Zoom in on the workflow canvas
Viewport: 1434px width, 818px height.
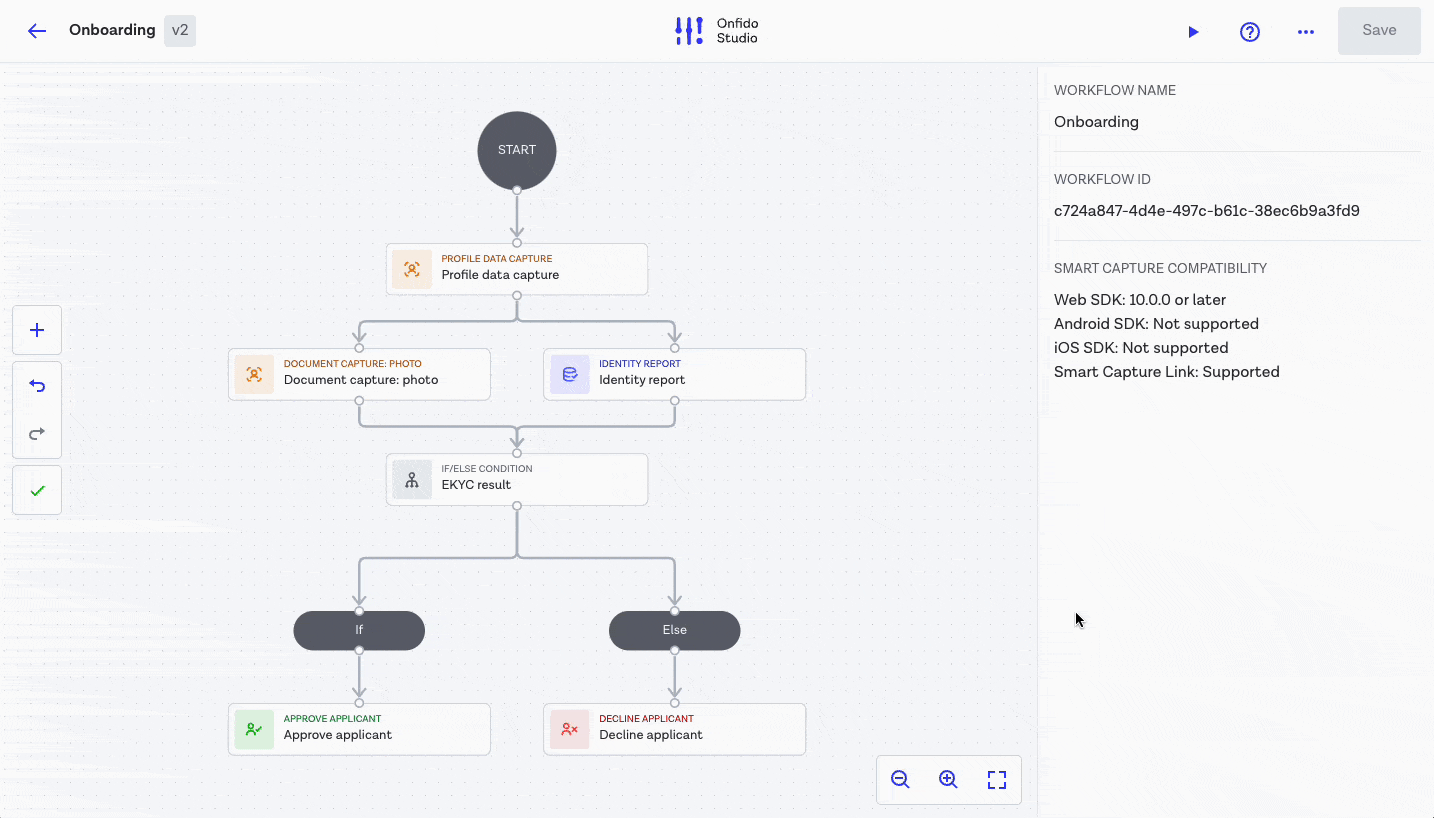tap(948, 780)
